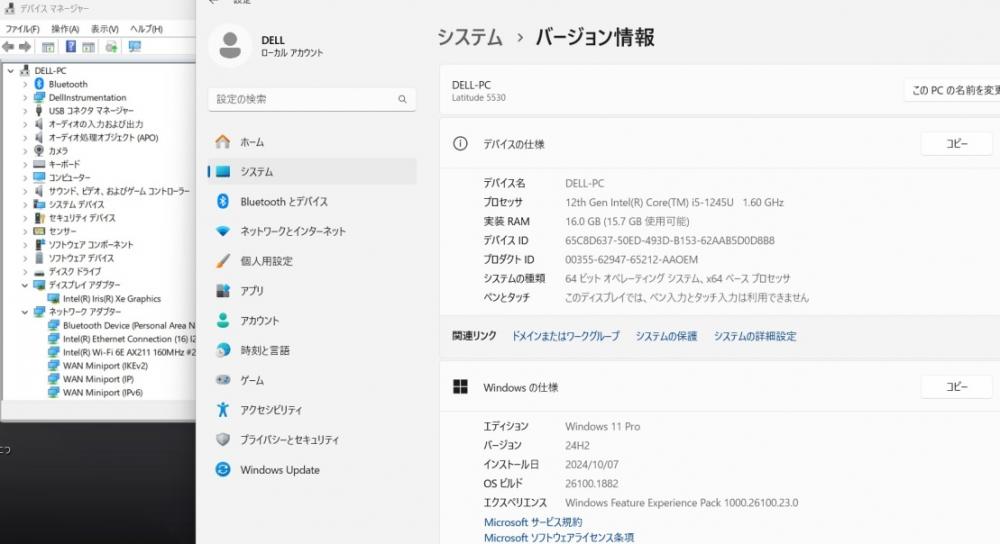This screenshot has height=544, width=1000.
Task: Select Intel(R) Iris(R) Xe Graphics device
Action: (x=112, y=298)
